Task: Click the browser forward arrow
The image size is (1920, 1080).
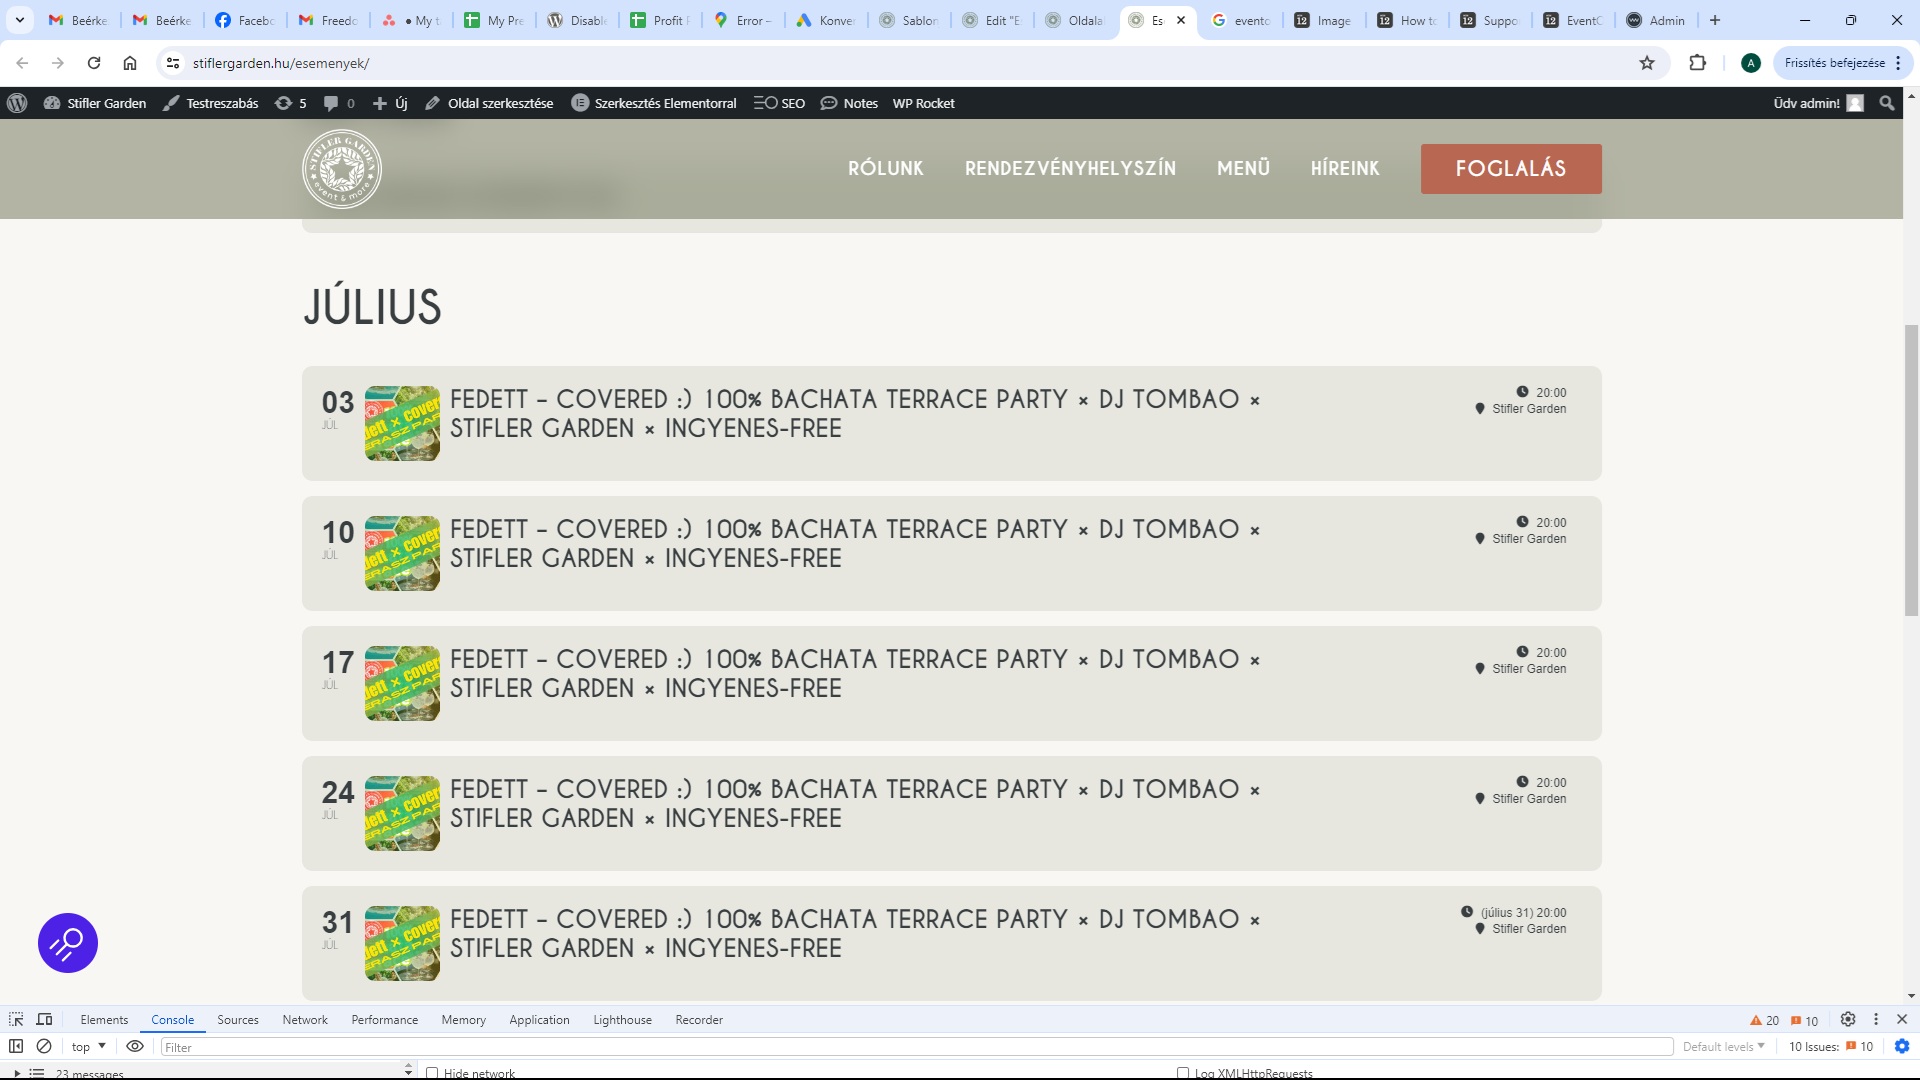Action: 58,63
